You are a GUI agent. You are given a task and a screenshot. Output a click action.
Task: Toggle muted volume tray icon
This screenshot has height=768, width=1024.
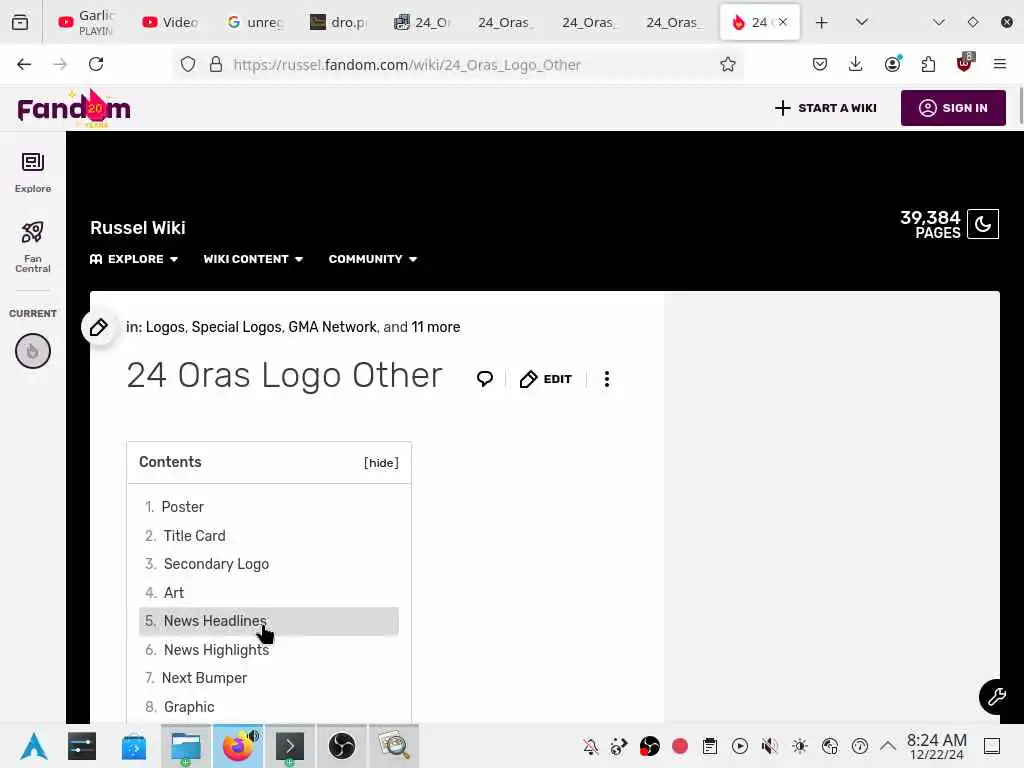[770, 746]
